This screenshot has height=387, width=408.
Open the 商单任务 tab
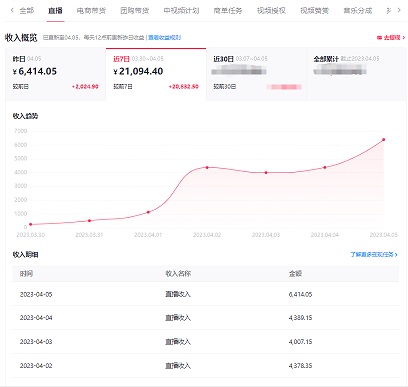click(228, 11)
